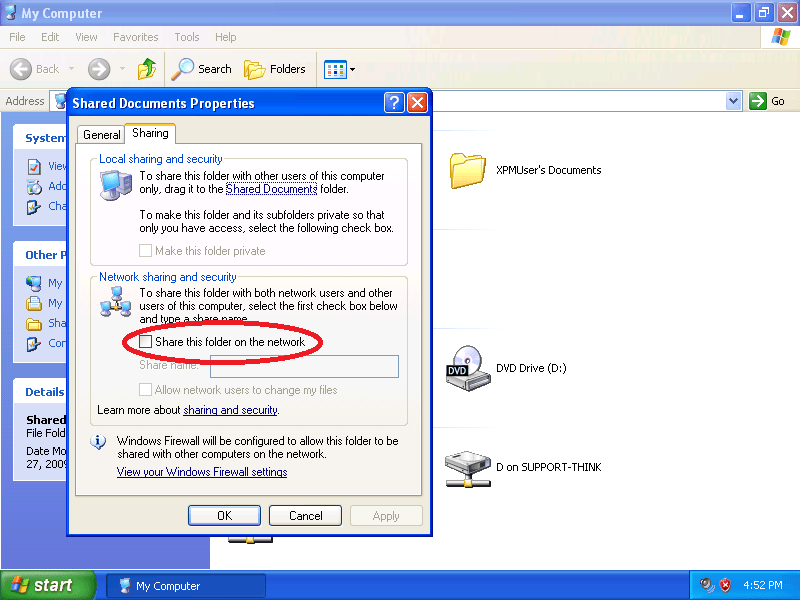The height and width of the screenshot is (600, 800).
Task: Open the Help menu
Action: tap(226, 37)
